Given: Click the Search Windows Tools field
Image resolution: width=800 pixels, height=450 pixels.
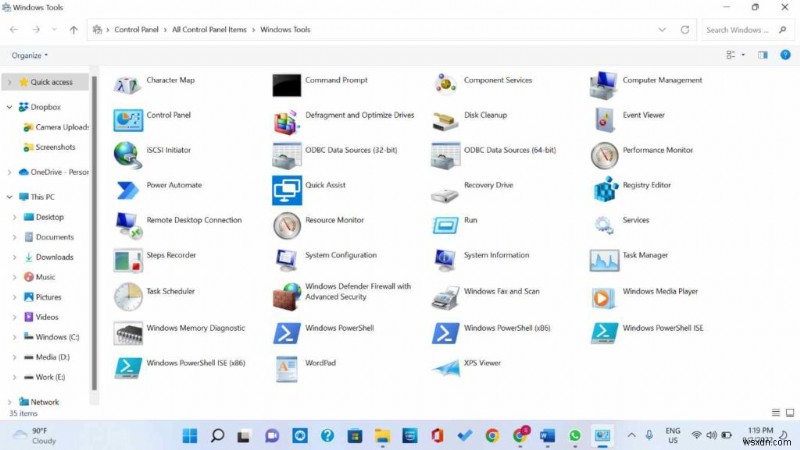Looking at the screenshot, I should click(747, 30).
